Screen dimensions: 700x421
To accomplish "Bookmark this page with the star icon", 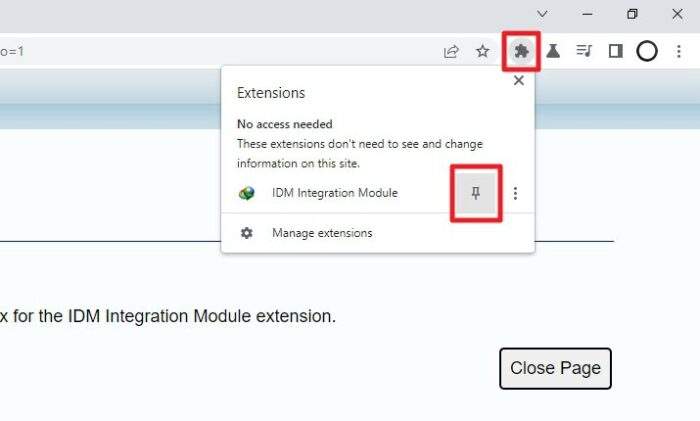I will coord(483,51).
